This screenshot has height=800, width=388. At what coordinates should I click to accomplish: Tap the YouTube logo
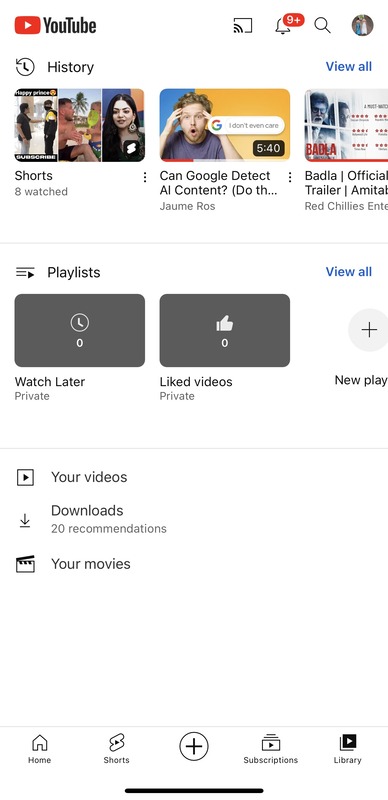[x=55, y=25]
